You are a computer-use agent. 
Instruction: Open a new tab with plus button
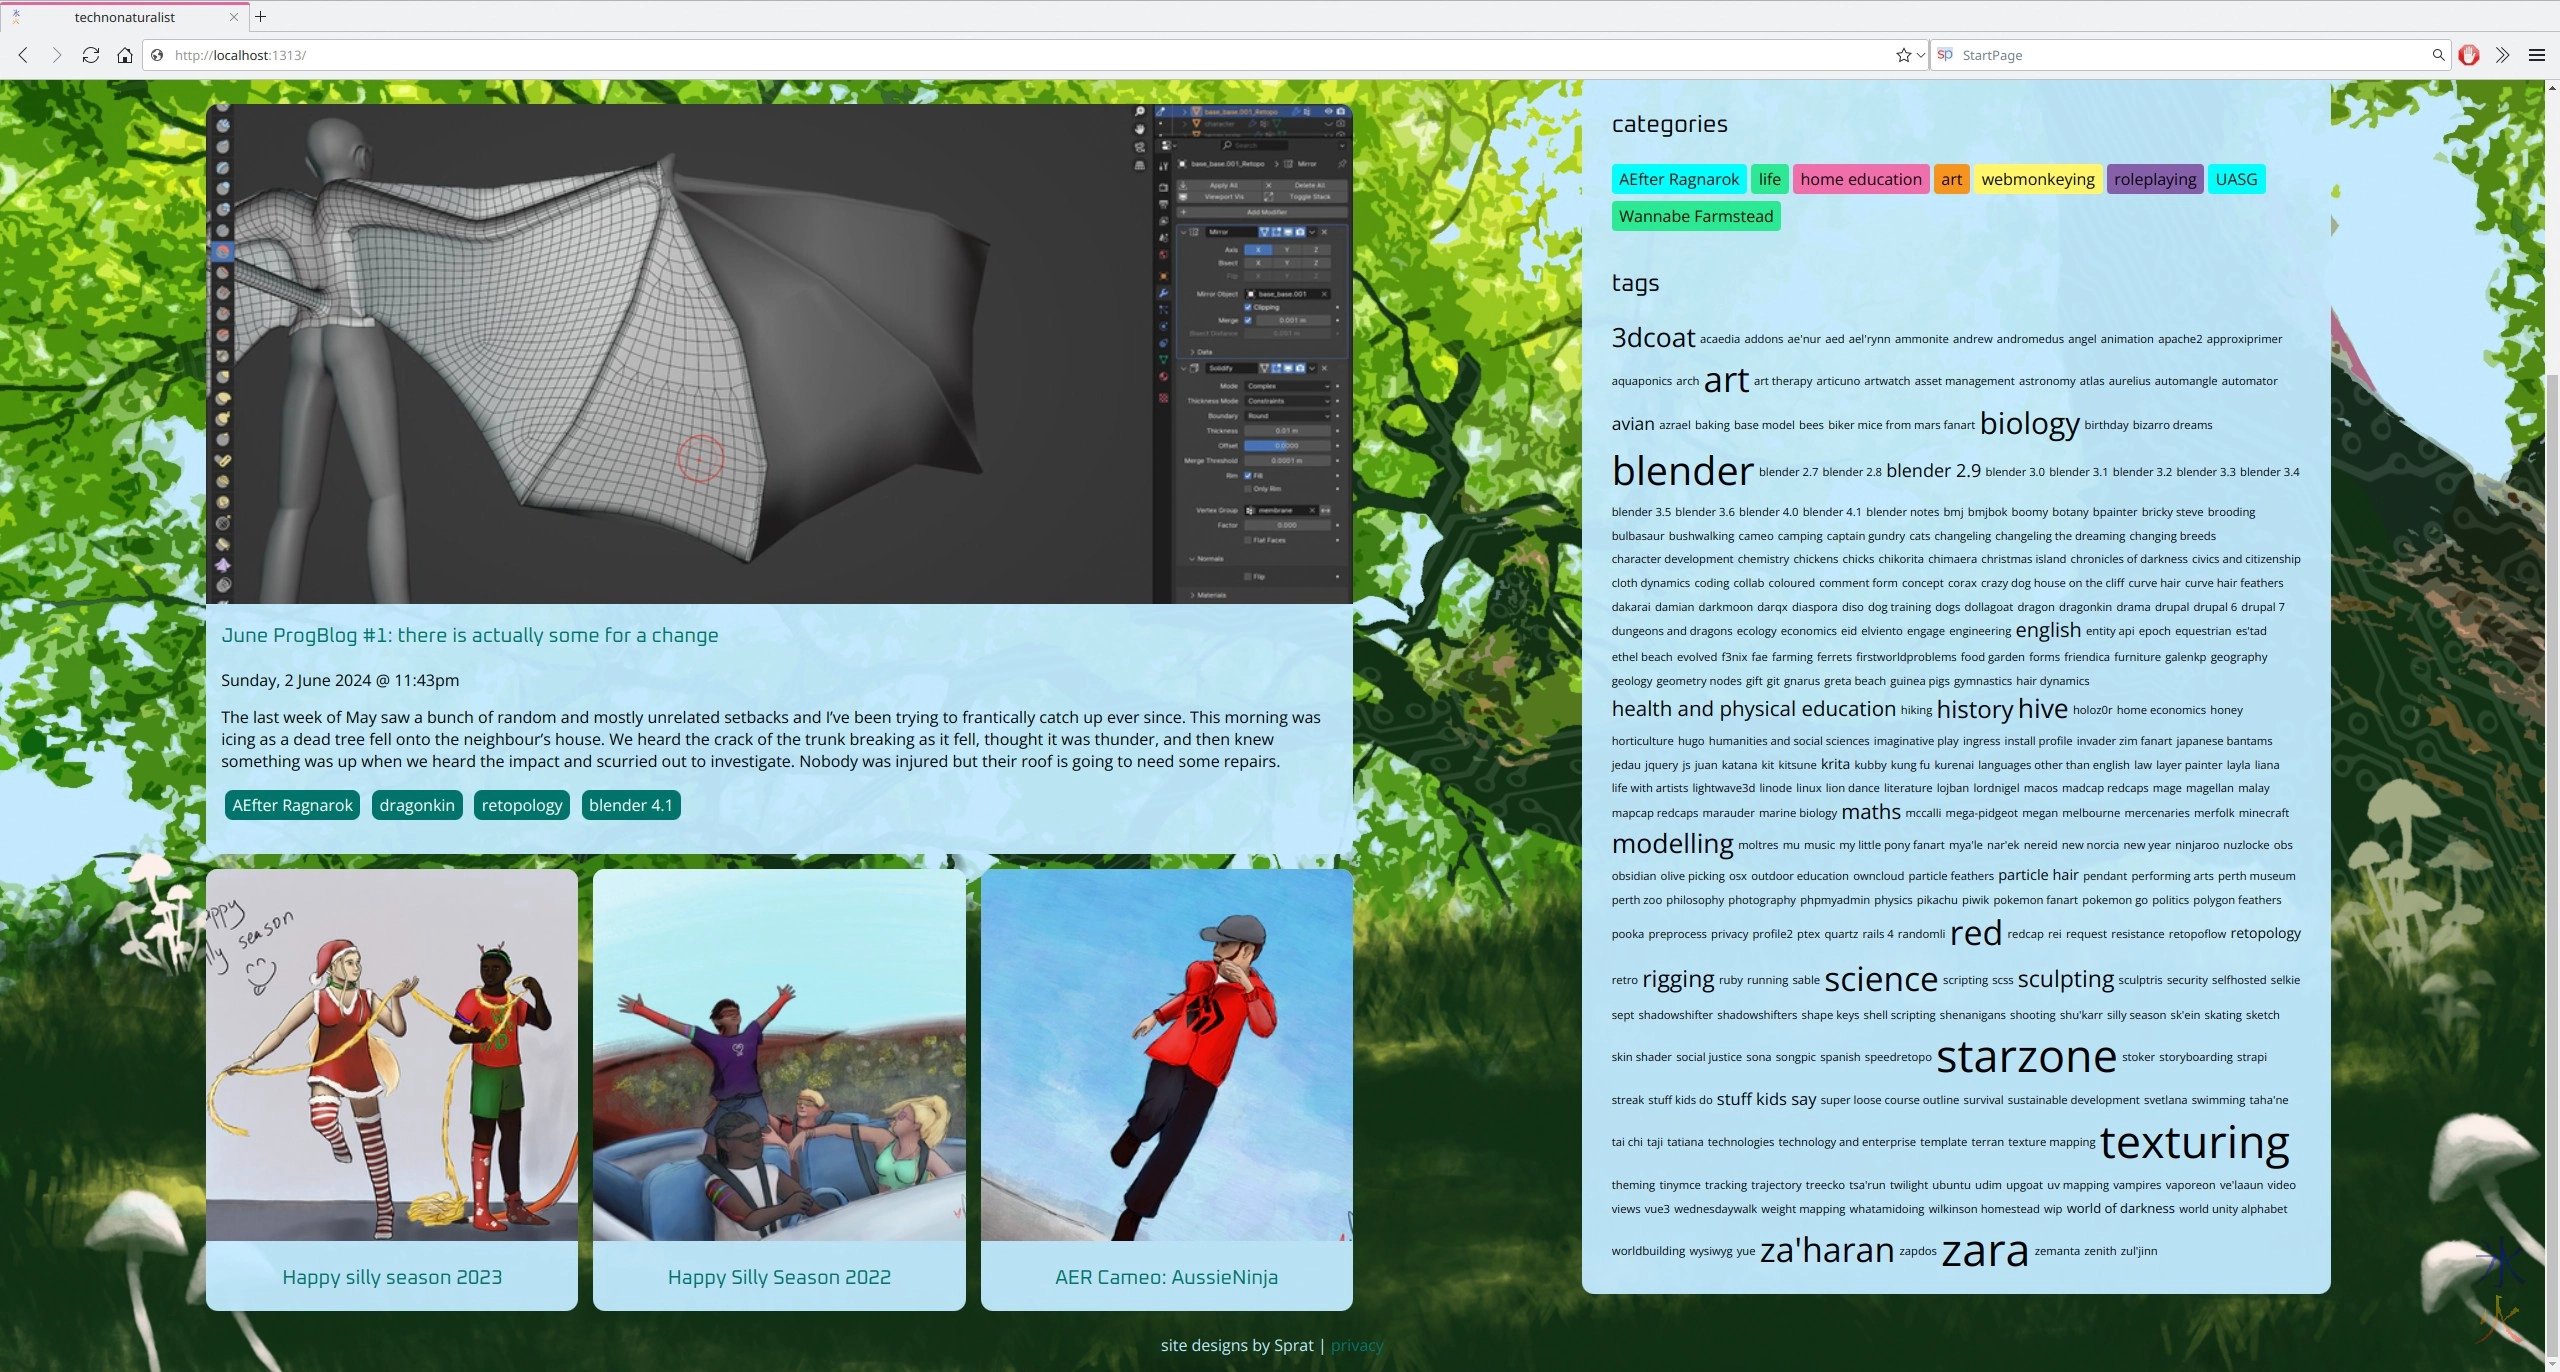tap(260, 16)
